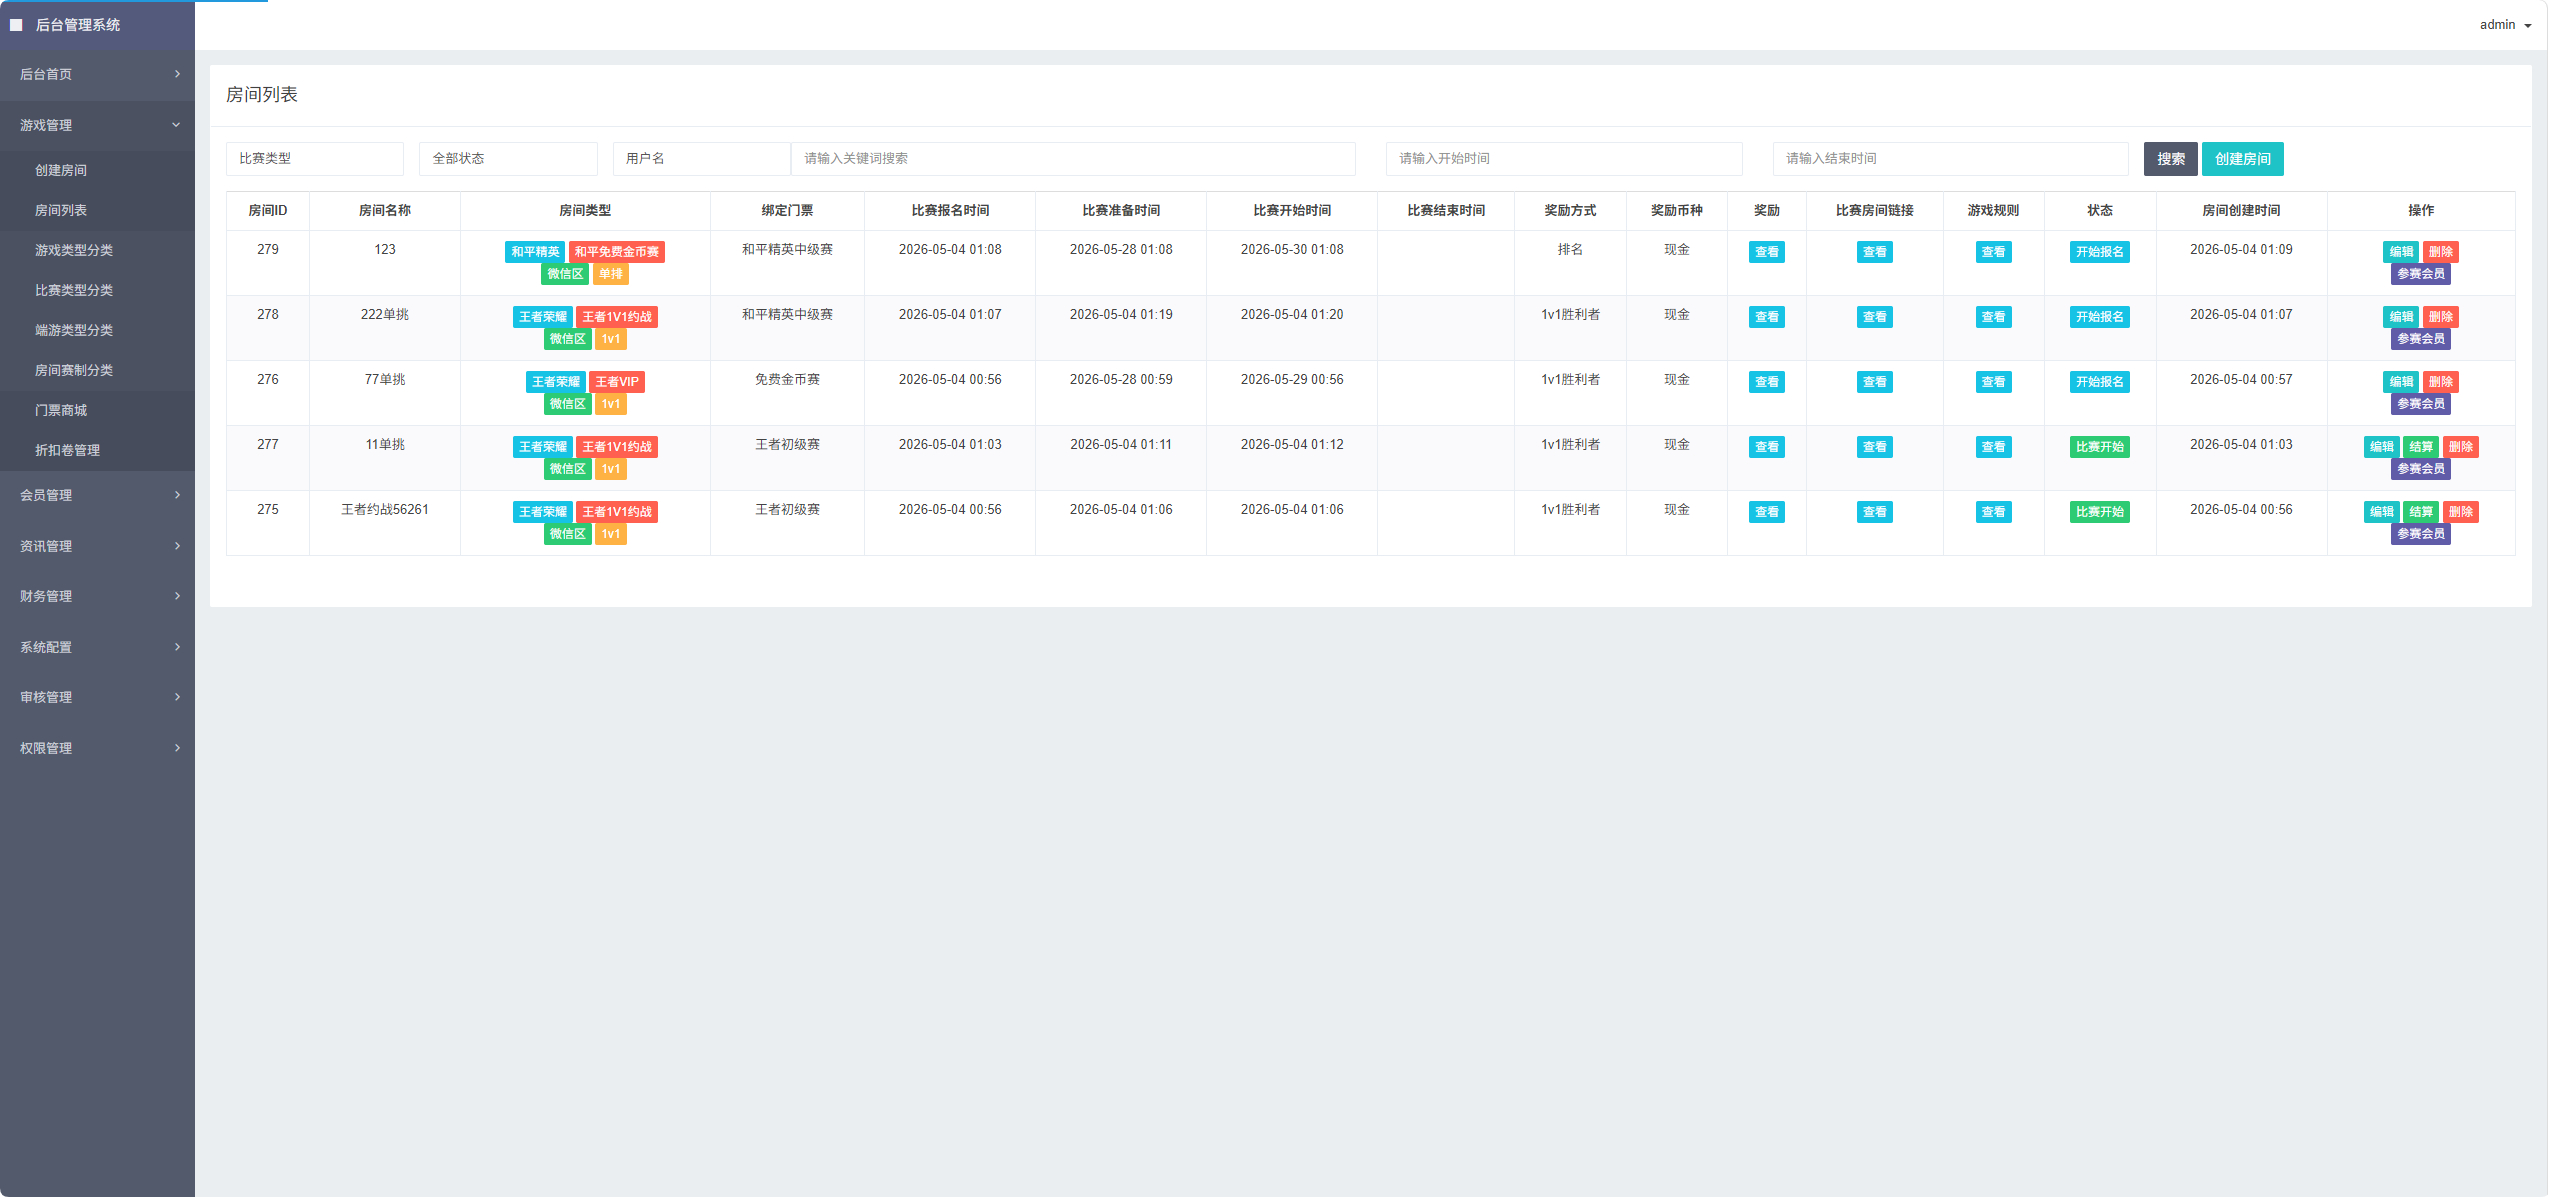Click 查看 under 游戏规则 for room 275
Screen dimensions: 2550x1197
(x=1993, y=512)
